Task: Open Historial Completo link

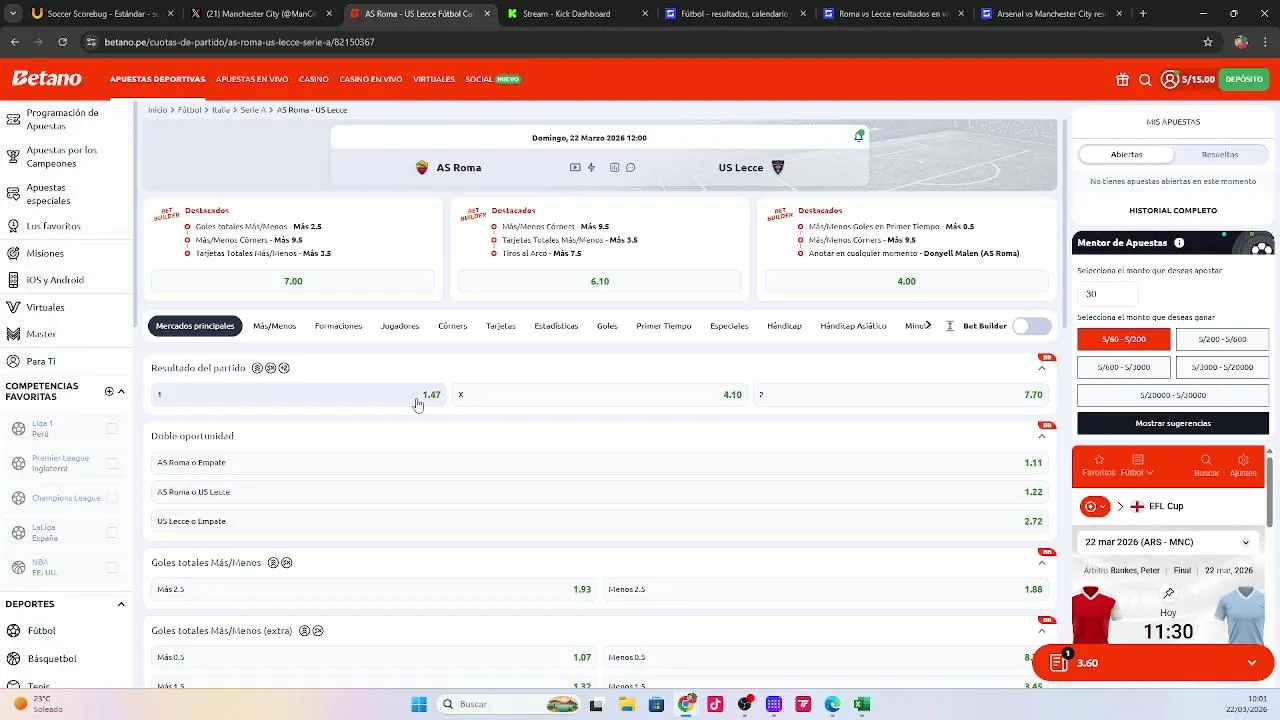Action: [x=1173, y=211]
